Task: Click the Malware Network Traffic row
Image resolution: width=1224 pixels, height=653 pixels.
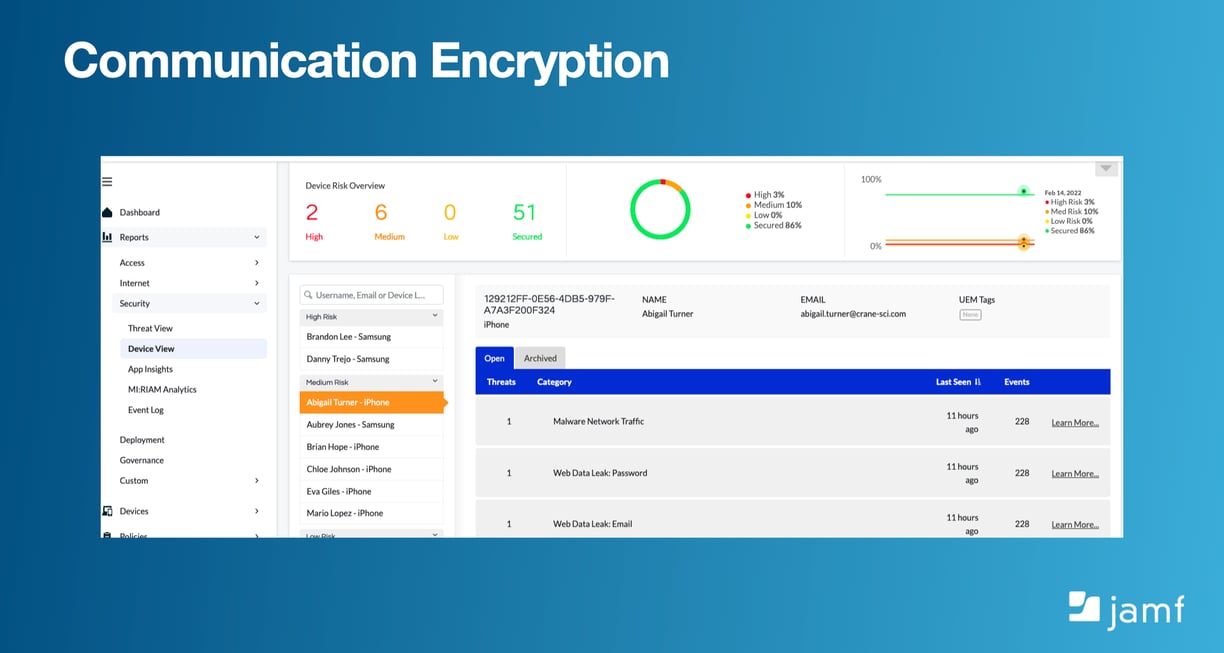Action: [793, 421]
